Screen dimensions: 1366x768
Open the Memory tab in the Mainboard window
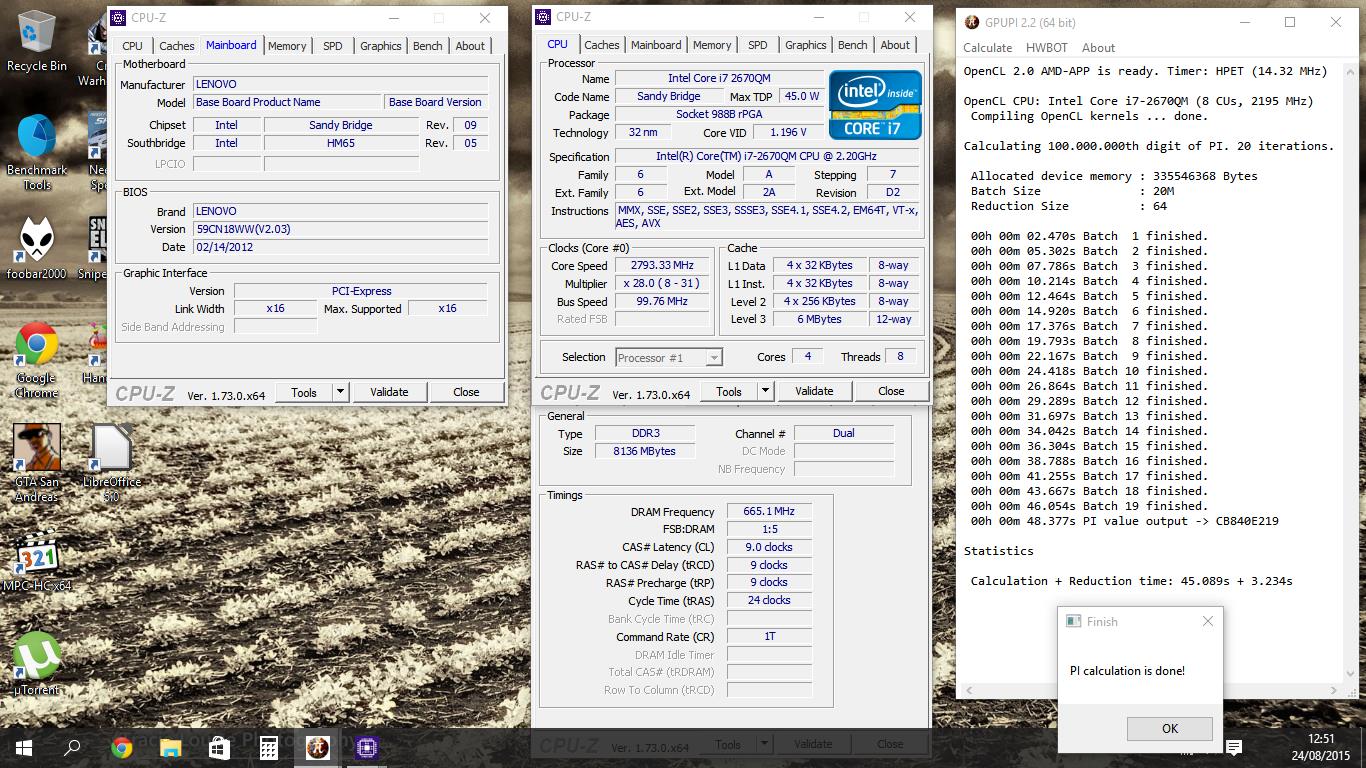(287, 46)
